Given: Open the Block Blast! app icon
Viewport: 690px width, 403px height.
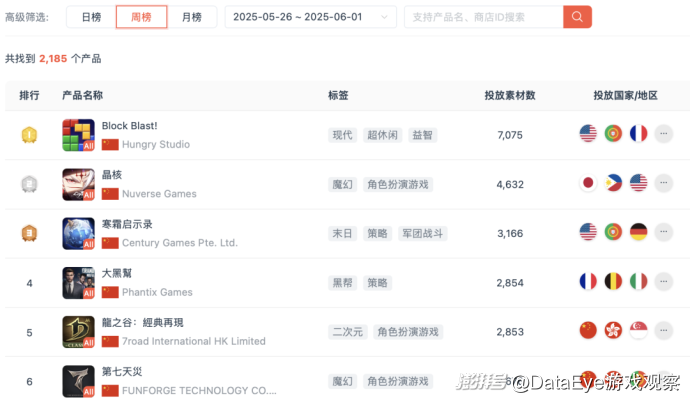Looking at the screenshot, I should (78, 135).
